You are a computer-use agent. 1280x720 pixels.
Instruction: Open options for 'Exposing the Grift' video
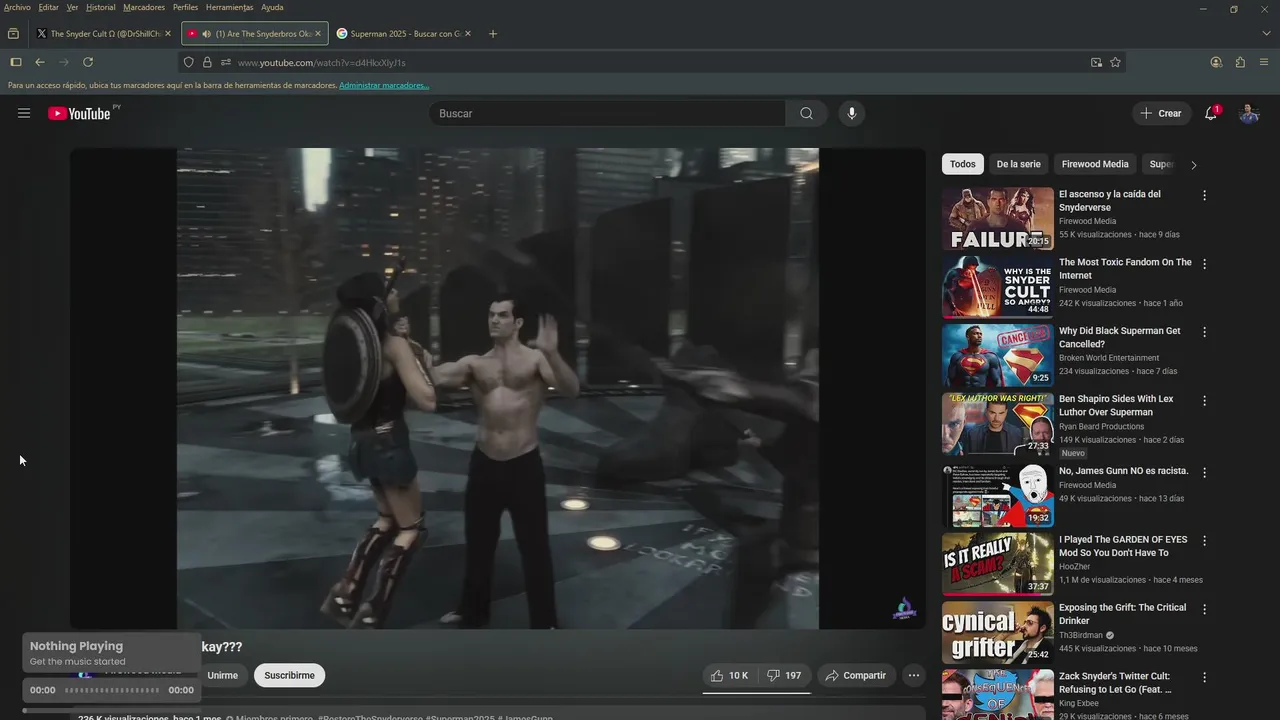coord(1204,609)
